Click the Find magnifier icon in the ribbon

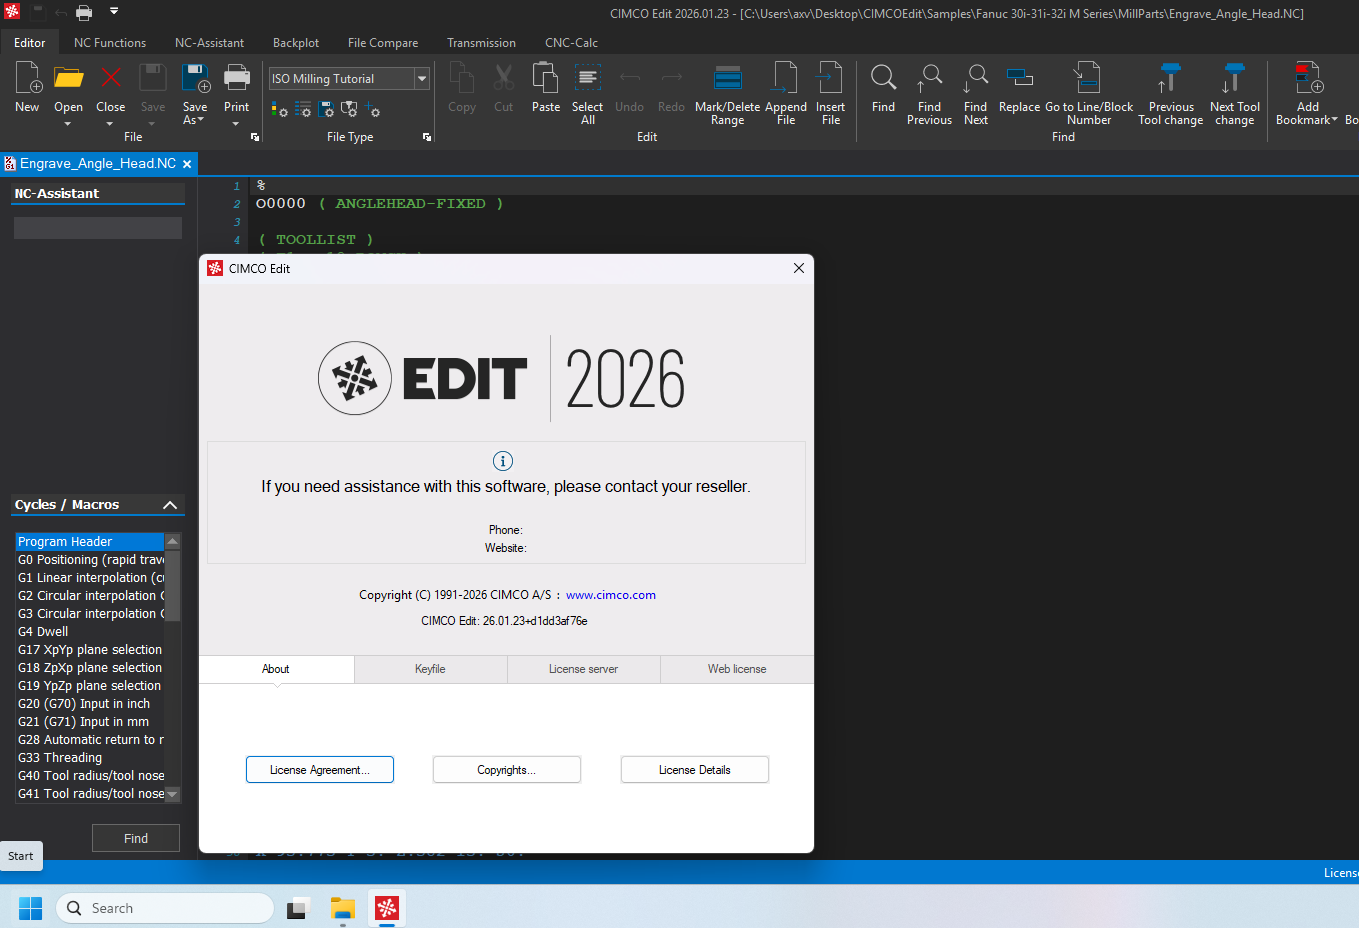coord(883,79)
